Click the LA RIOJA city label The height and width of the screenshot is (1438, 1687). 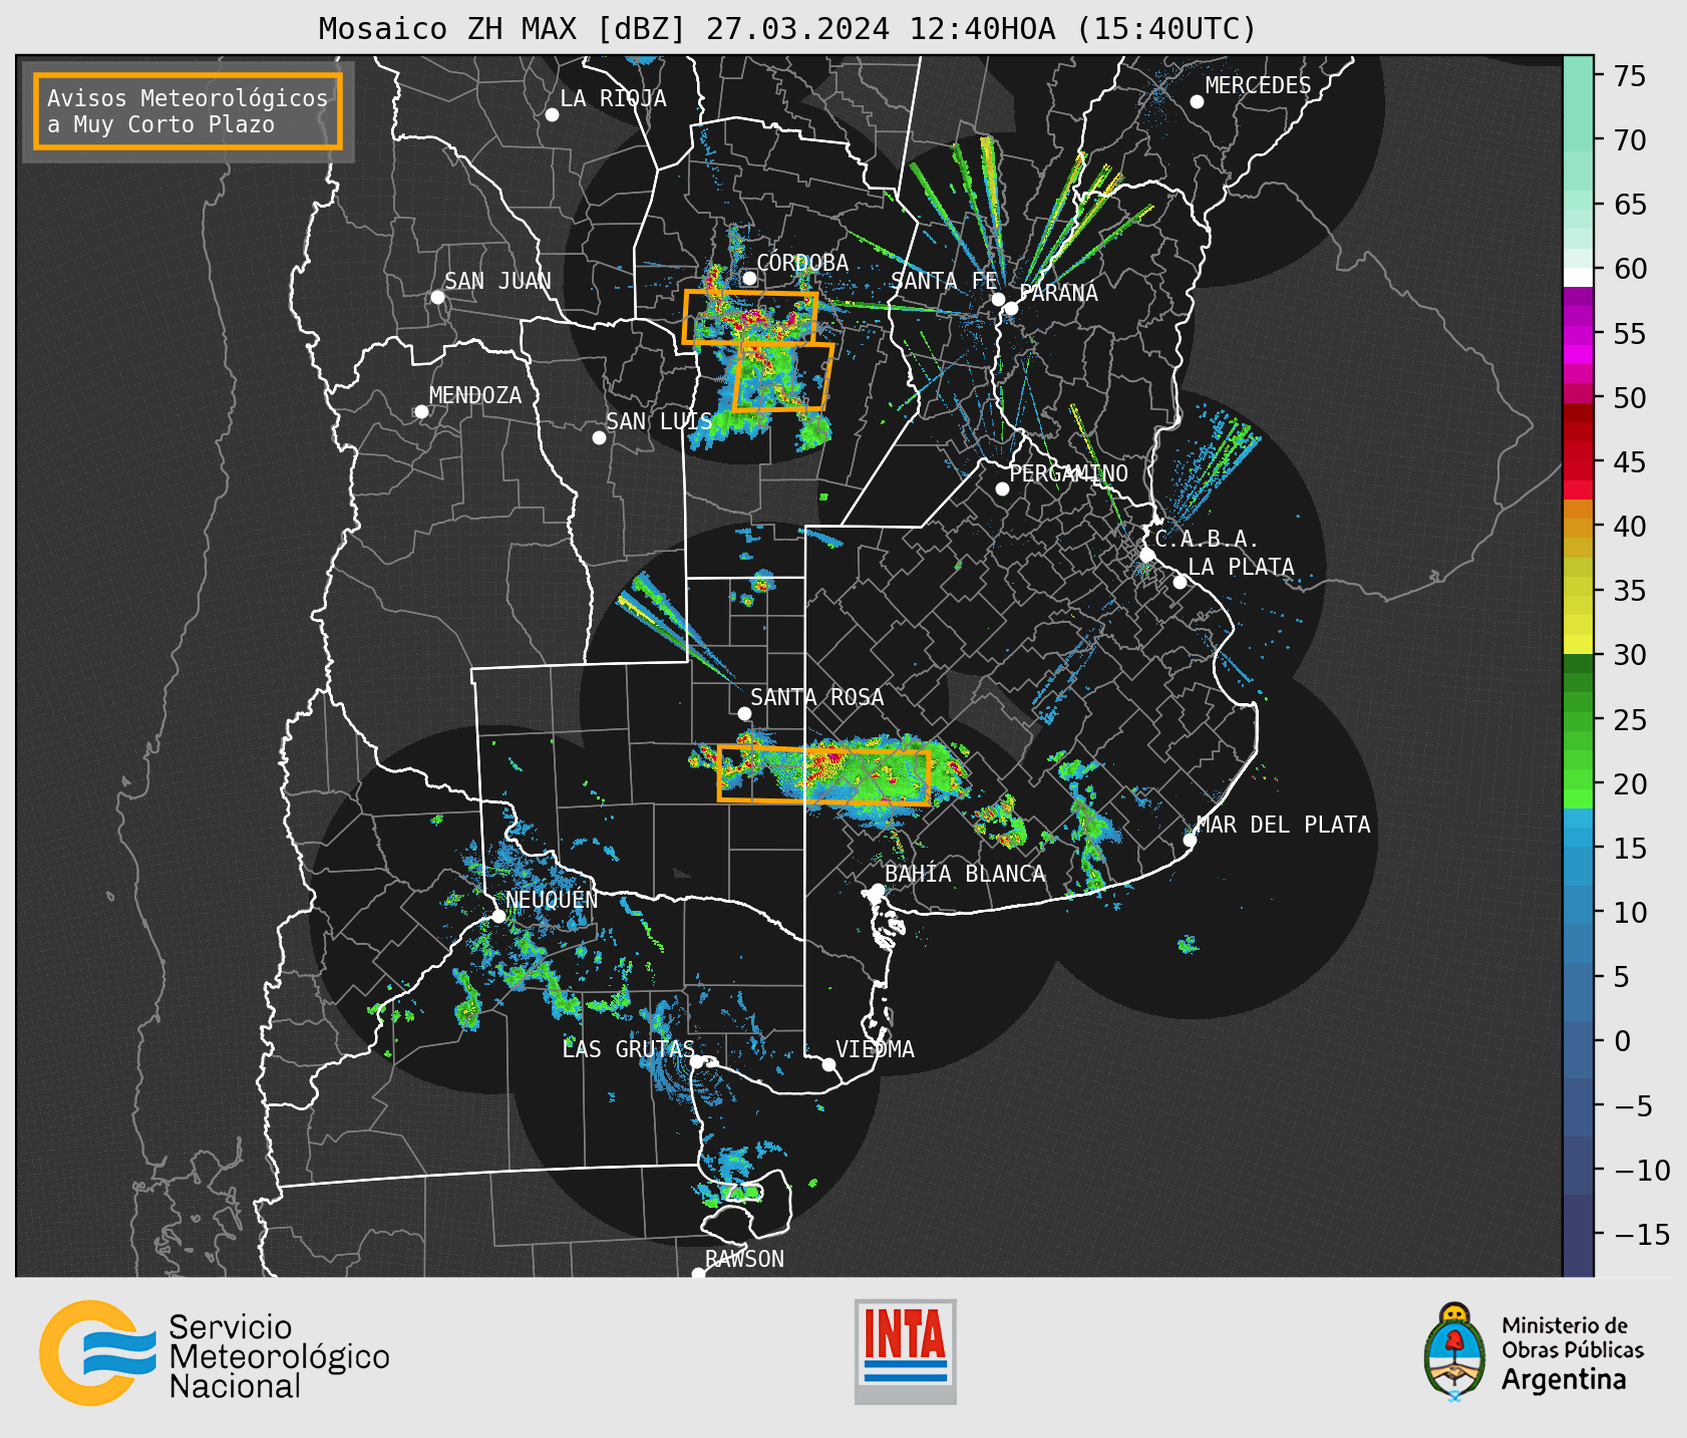click(x=613, y=98)
